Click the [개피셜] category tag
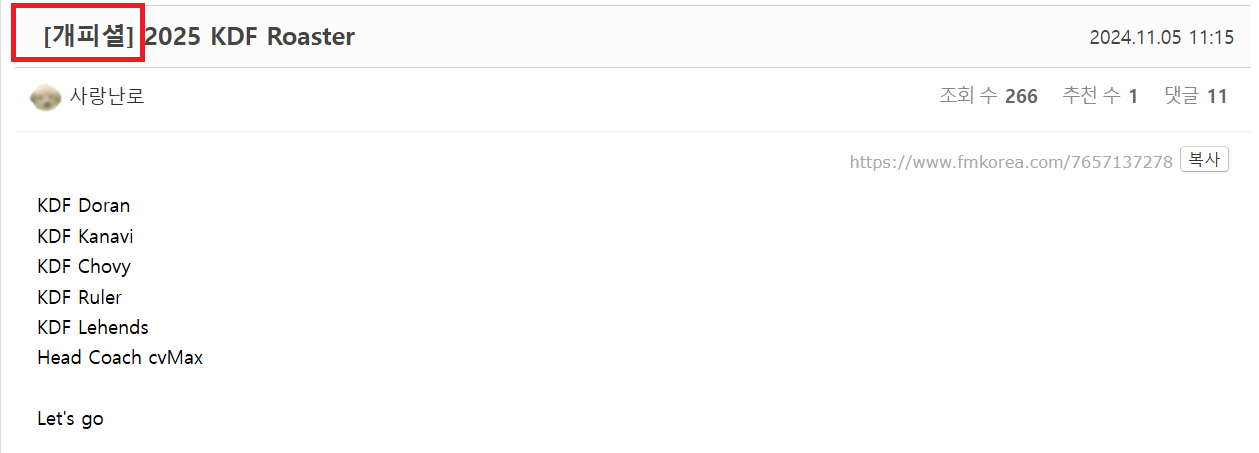 88,37
